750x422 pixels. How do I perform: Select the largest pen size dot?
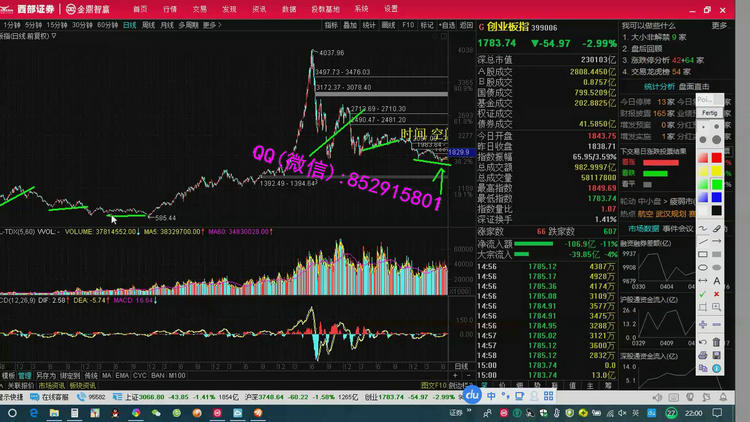coord(716,141)
